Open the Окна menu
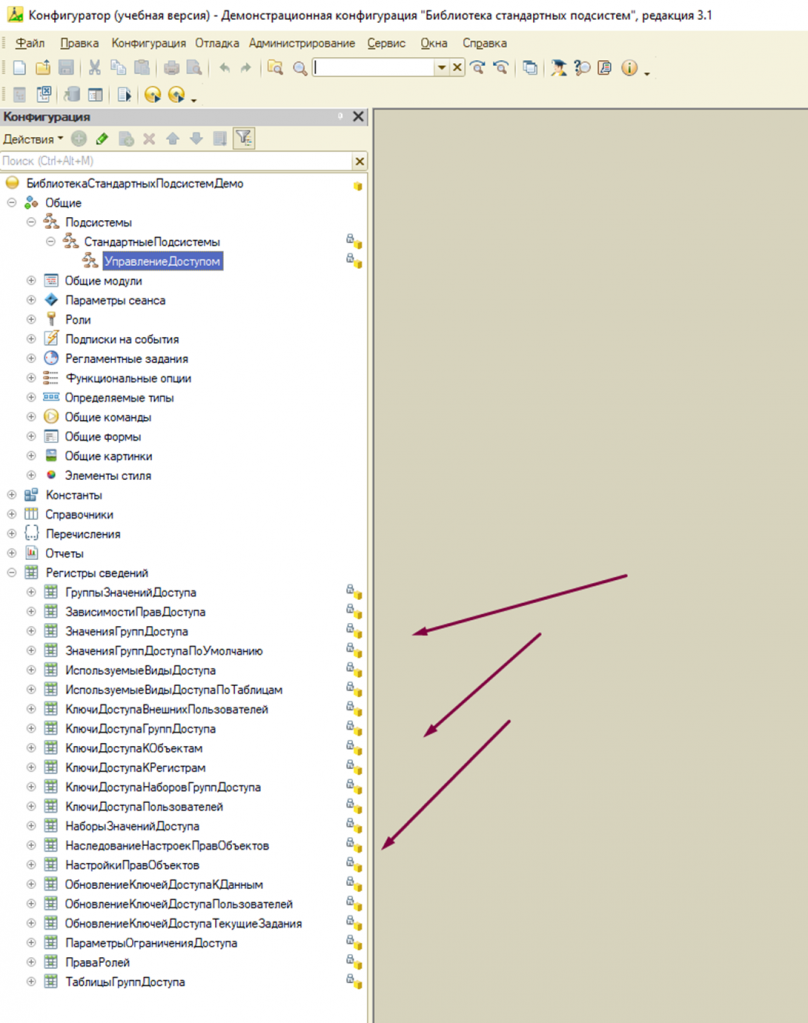 tap(434, 43)
